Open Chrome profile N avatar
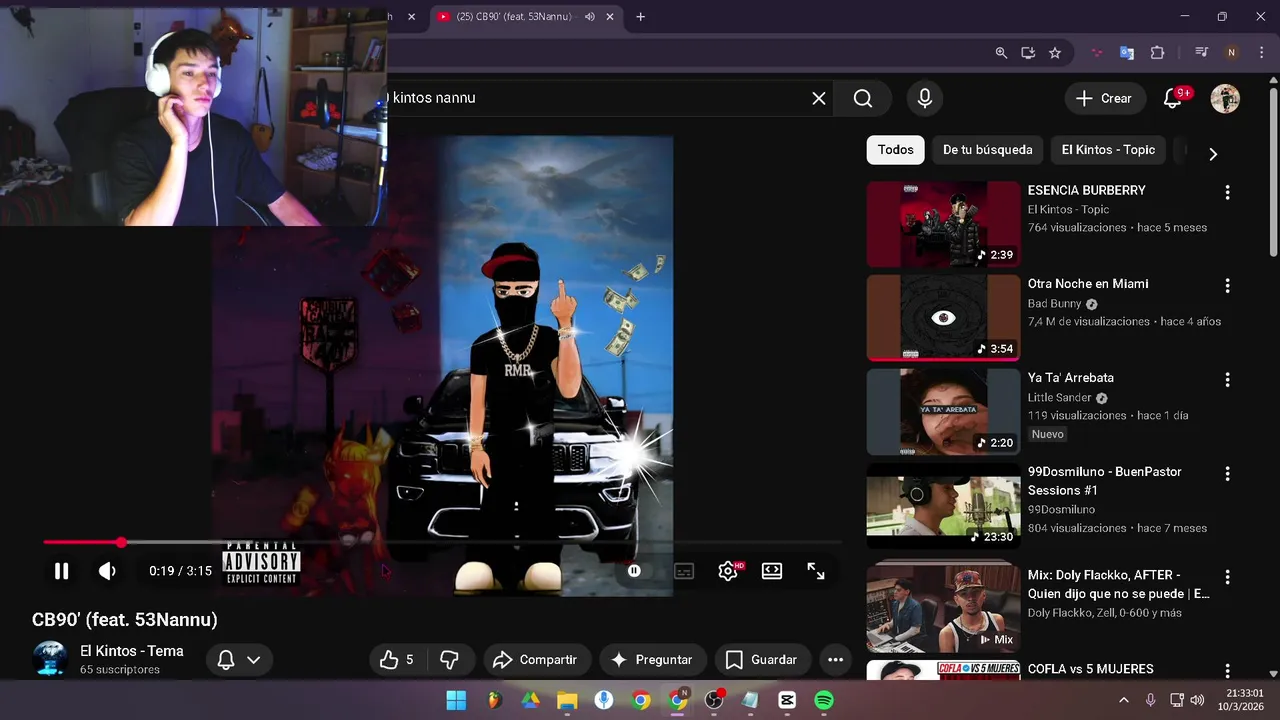Image resolution: width=1280 pixels, height=720 pixels. tap(1232, 53)
